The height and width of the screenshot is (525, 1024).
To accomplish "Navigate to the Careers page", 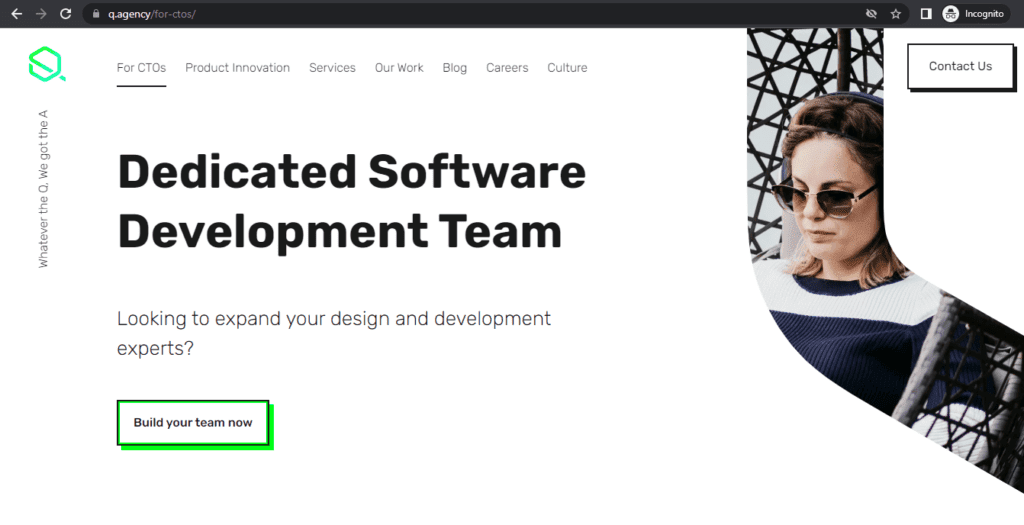I will pos(507,68).
